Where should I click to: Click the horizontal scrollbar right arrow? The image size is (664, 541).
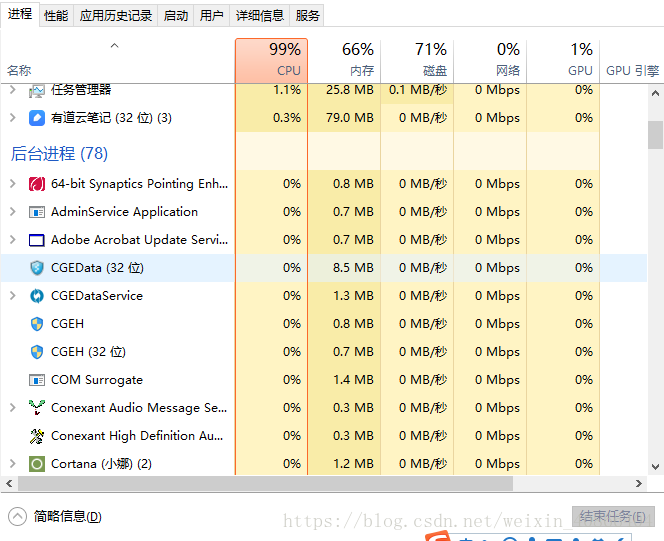click(x=639, y=483)
